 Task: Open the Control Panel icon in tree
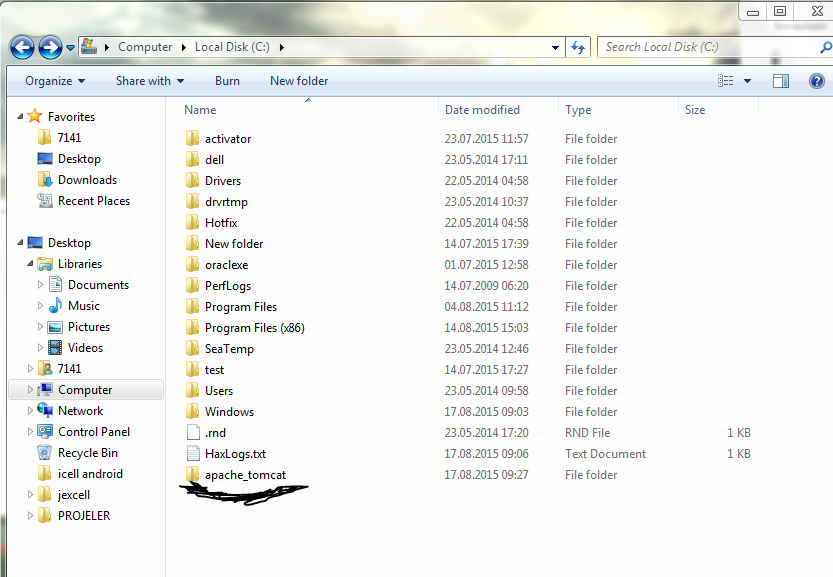[45, 431]
